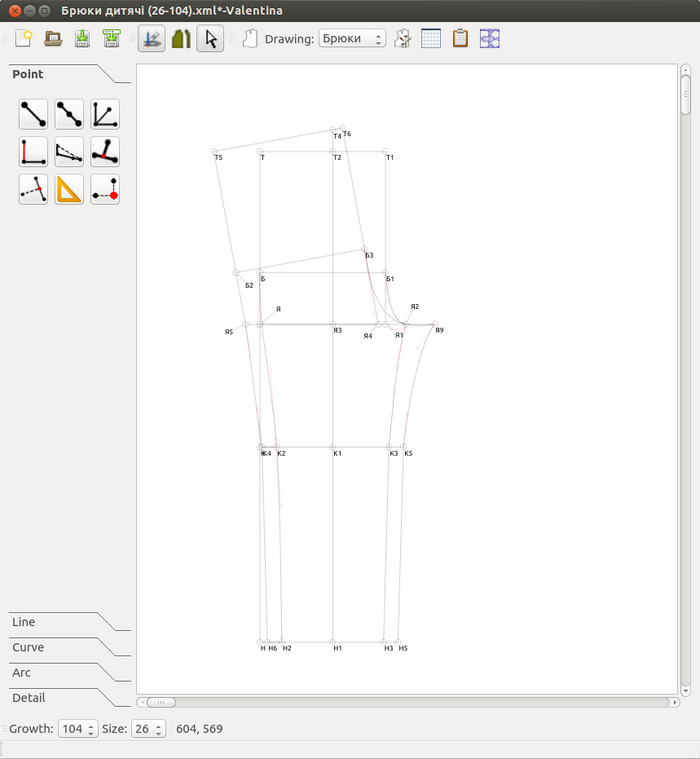Image resolution: width=700 pixels, height=759 pixels.
Task: Select point label K5 on the drawing
Action: [409, 454]
